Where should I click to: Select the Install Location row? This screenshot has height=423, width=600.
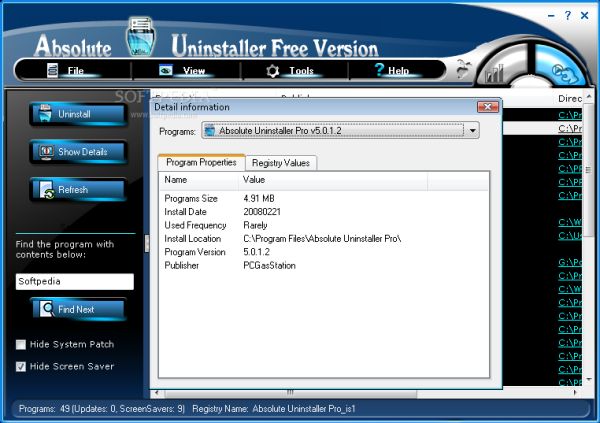(x=324, y=238)
